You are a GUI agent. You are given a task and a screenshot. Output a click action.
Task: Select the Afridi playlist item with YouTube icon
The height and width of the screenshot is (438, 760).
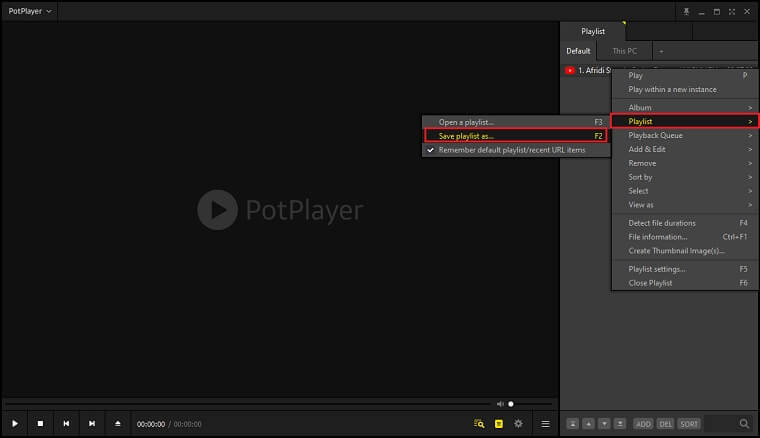pos(587,70)
